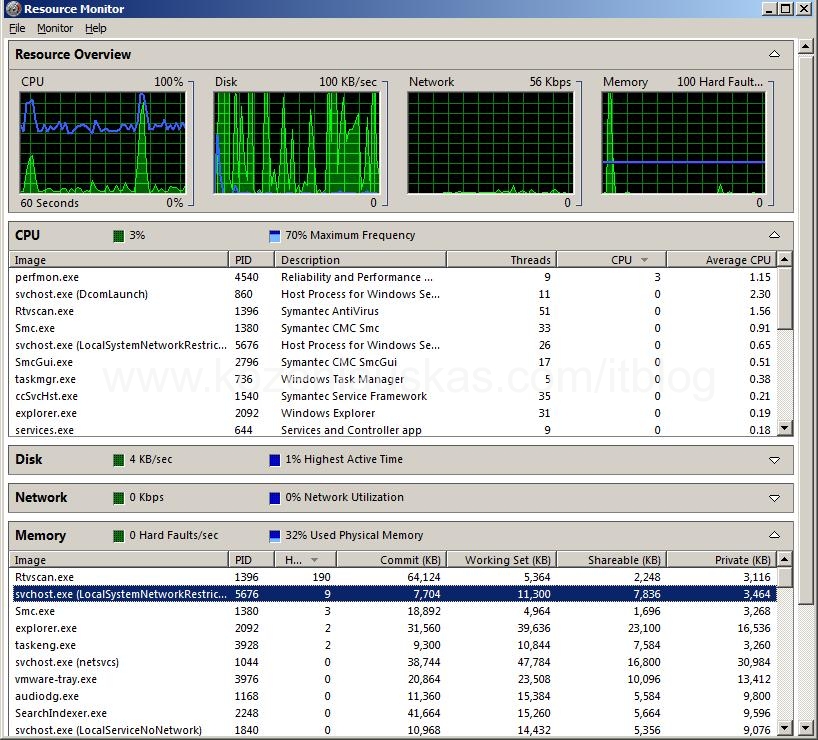Click the CPU column header with sort arrow
Viewport: 818px width, 740px height.
tap(611, 260)
